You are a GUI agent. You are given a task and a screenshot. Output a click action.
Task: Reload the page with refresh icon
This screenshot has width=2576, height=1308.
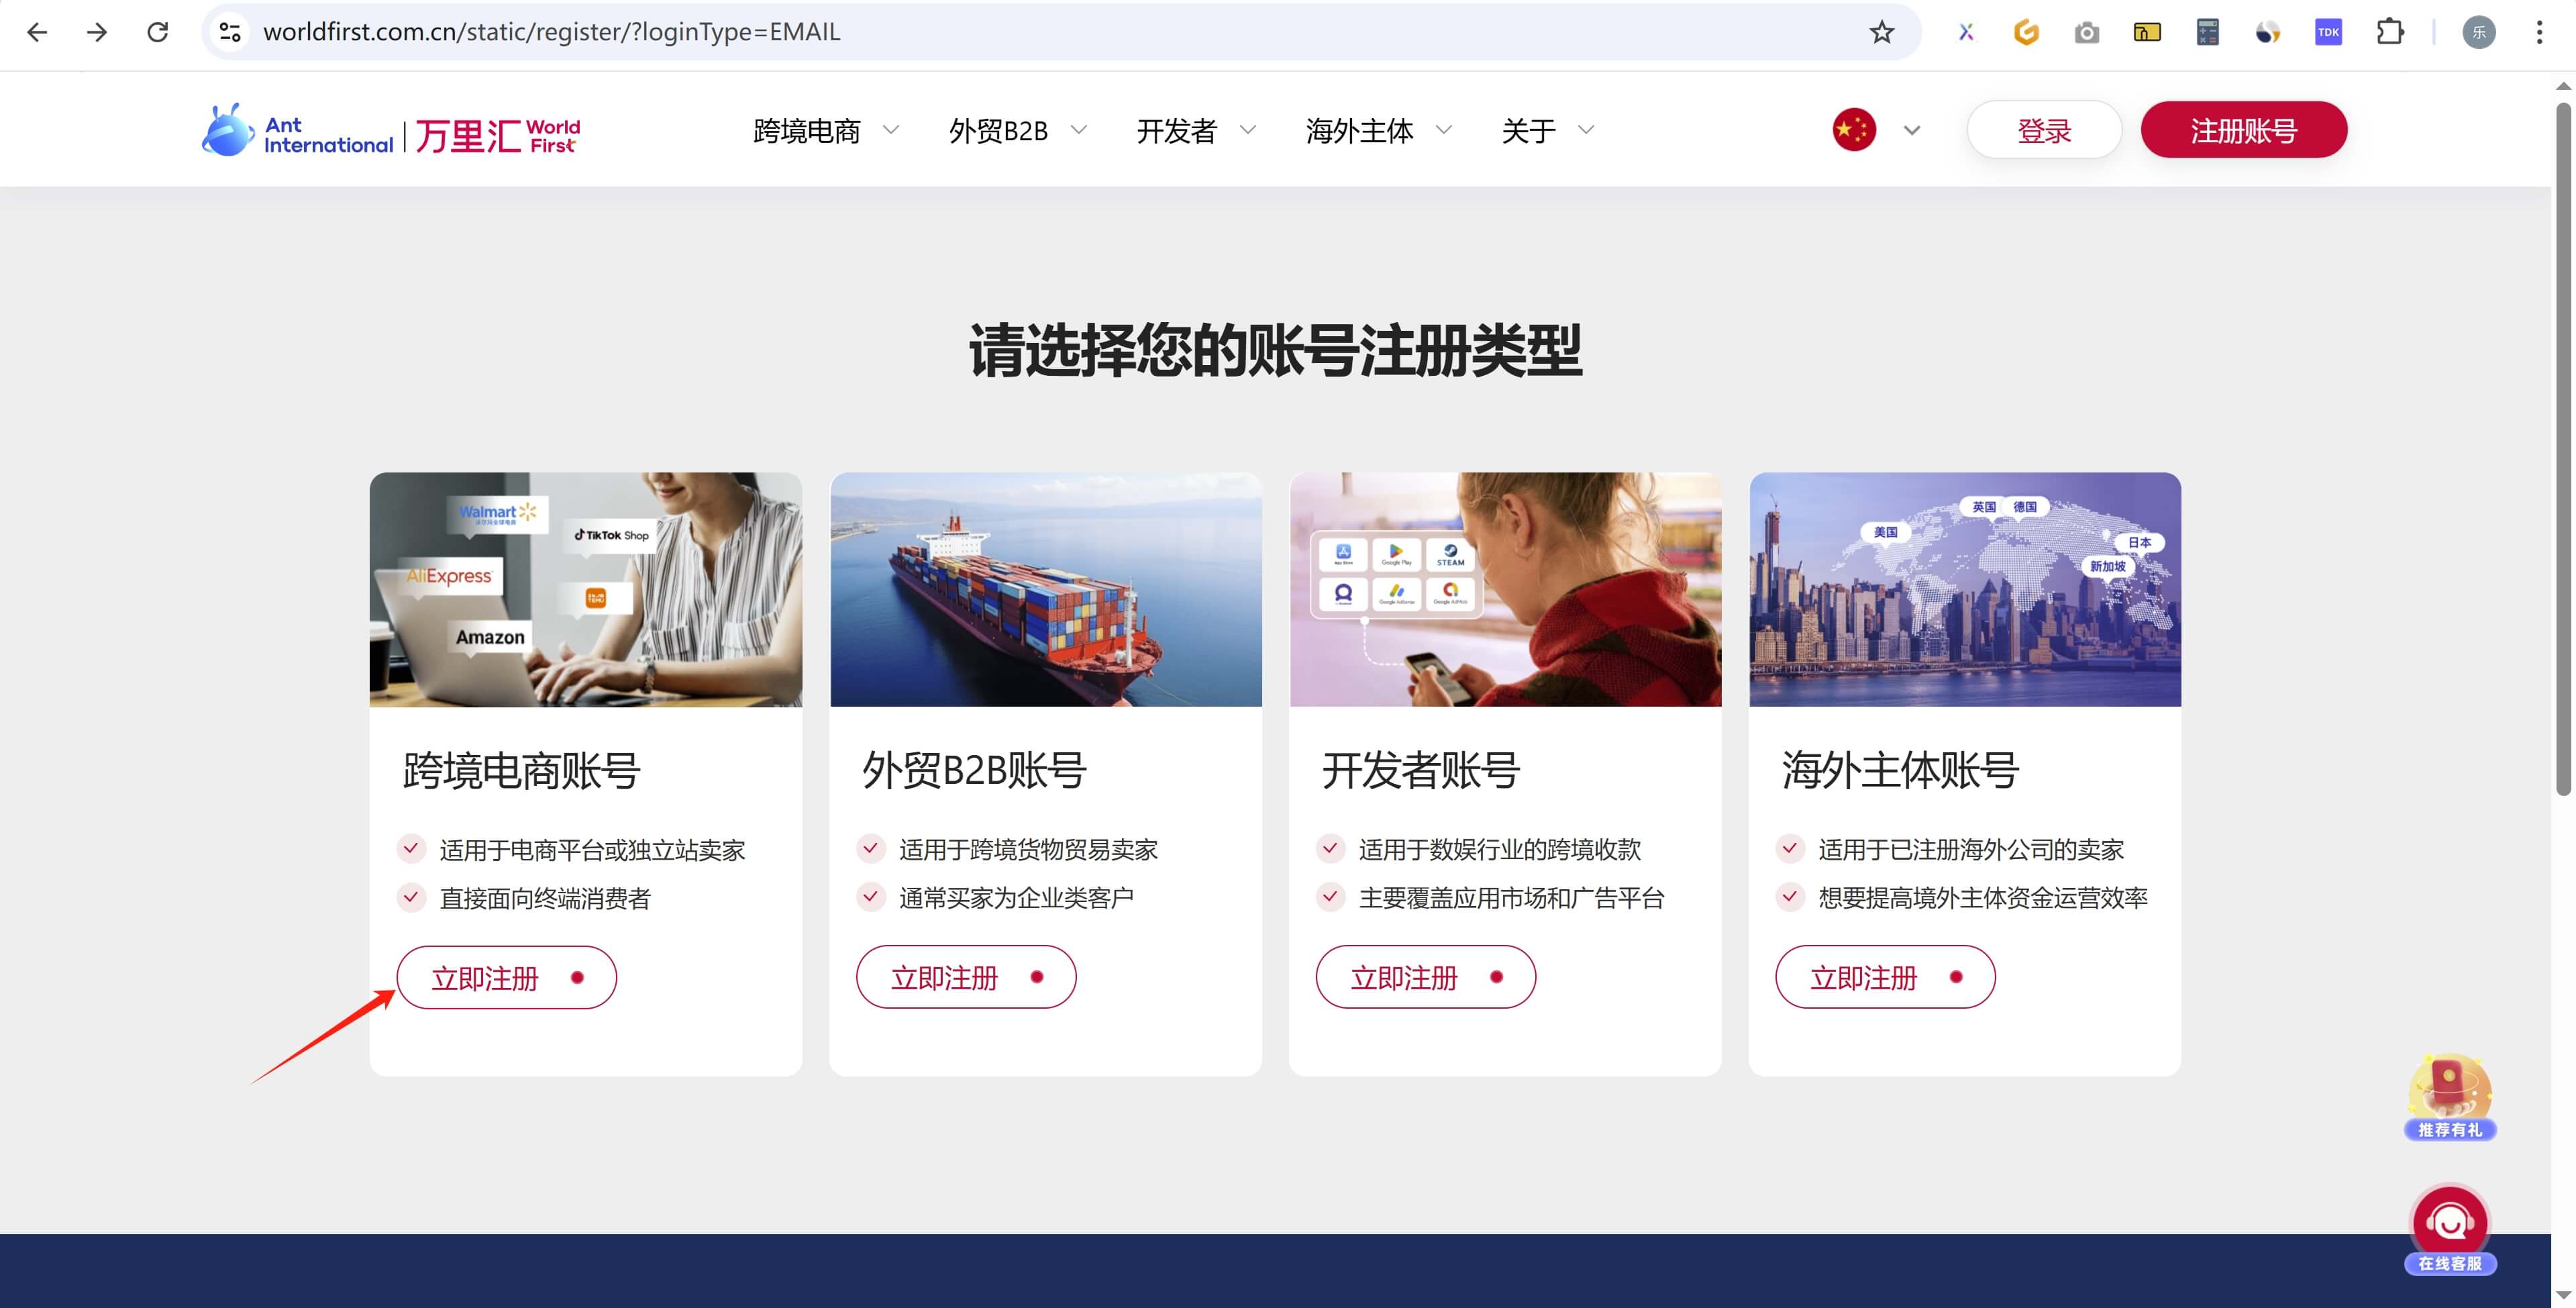point(158,32)
